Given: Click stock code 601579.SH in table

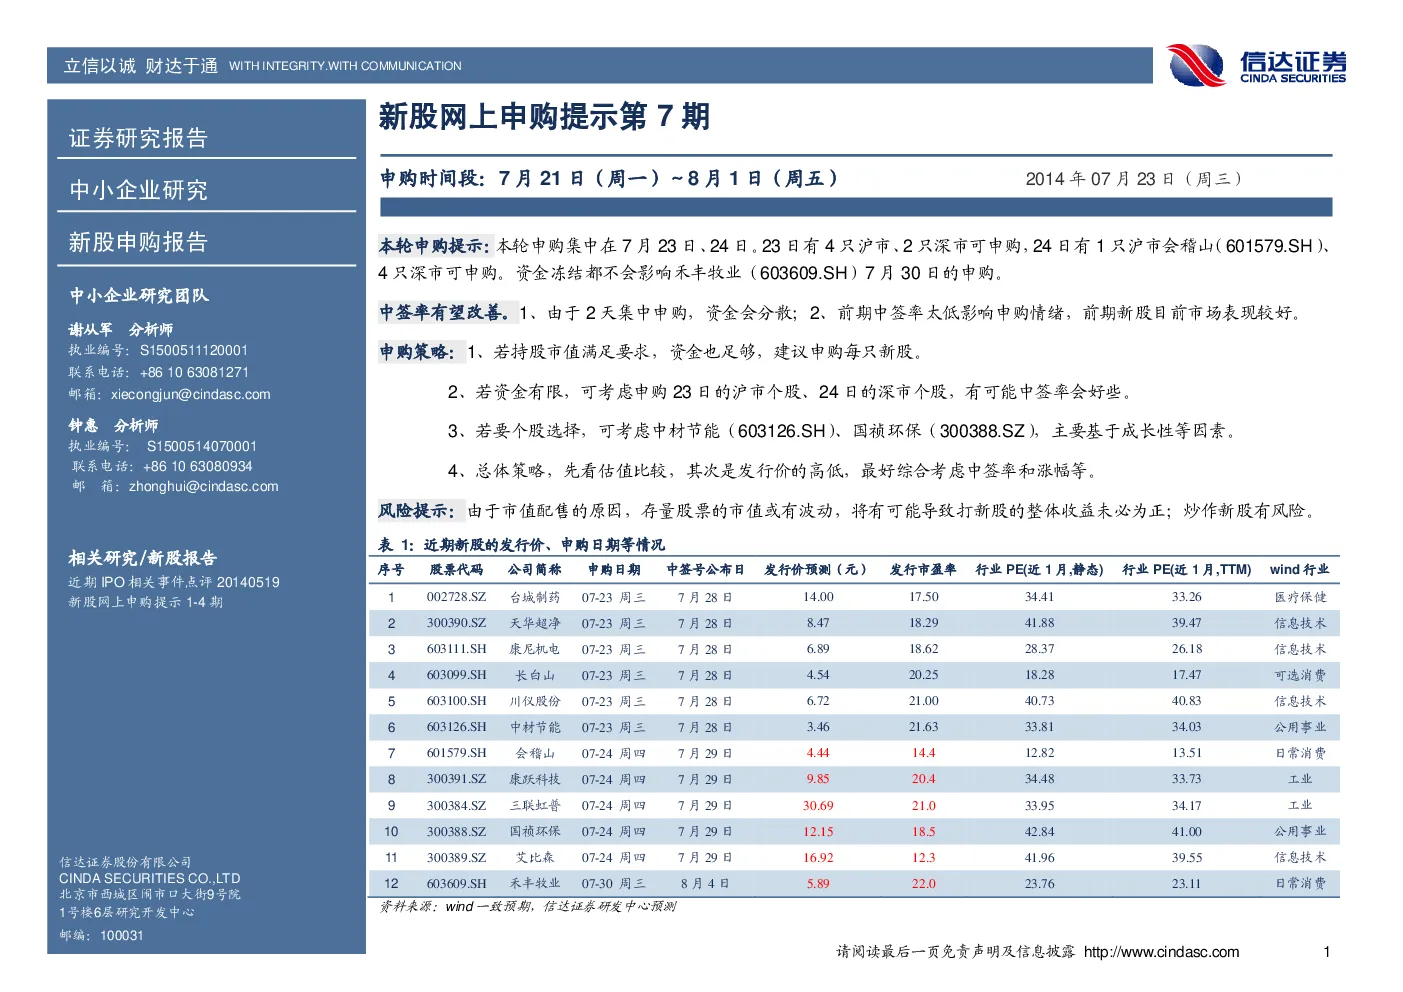Looking at the screenshot, I should (x=456, y=753).
